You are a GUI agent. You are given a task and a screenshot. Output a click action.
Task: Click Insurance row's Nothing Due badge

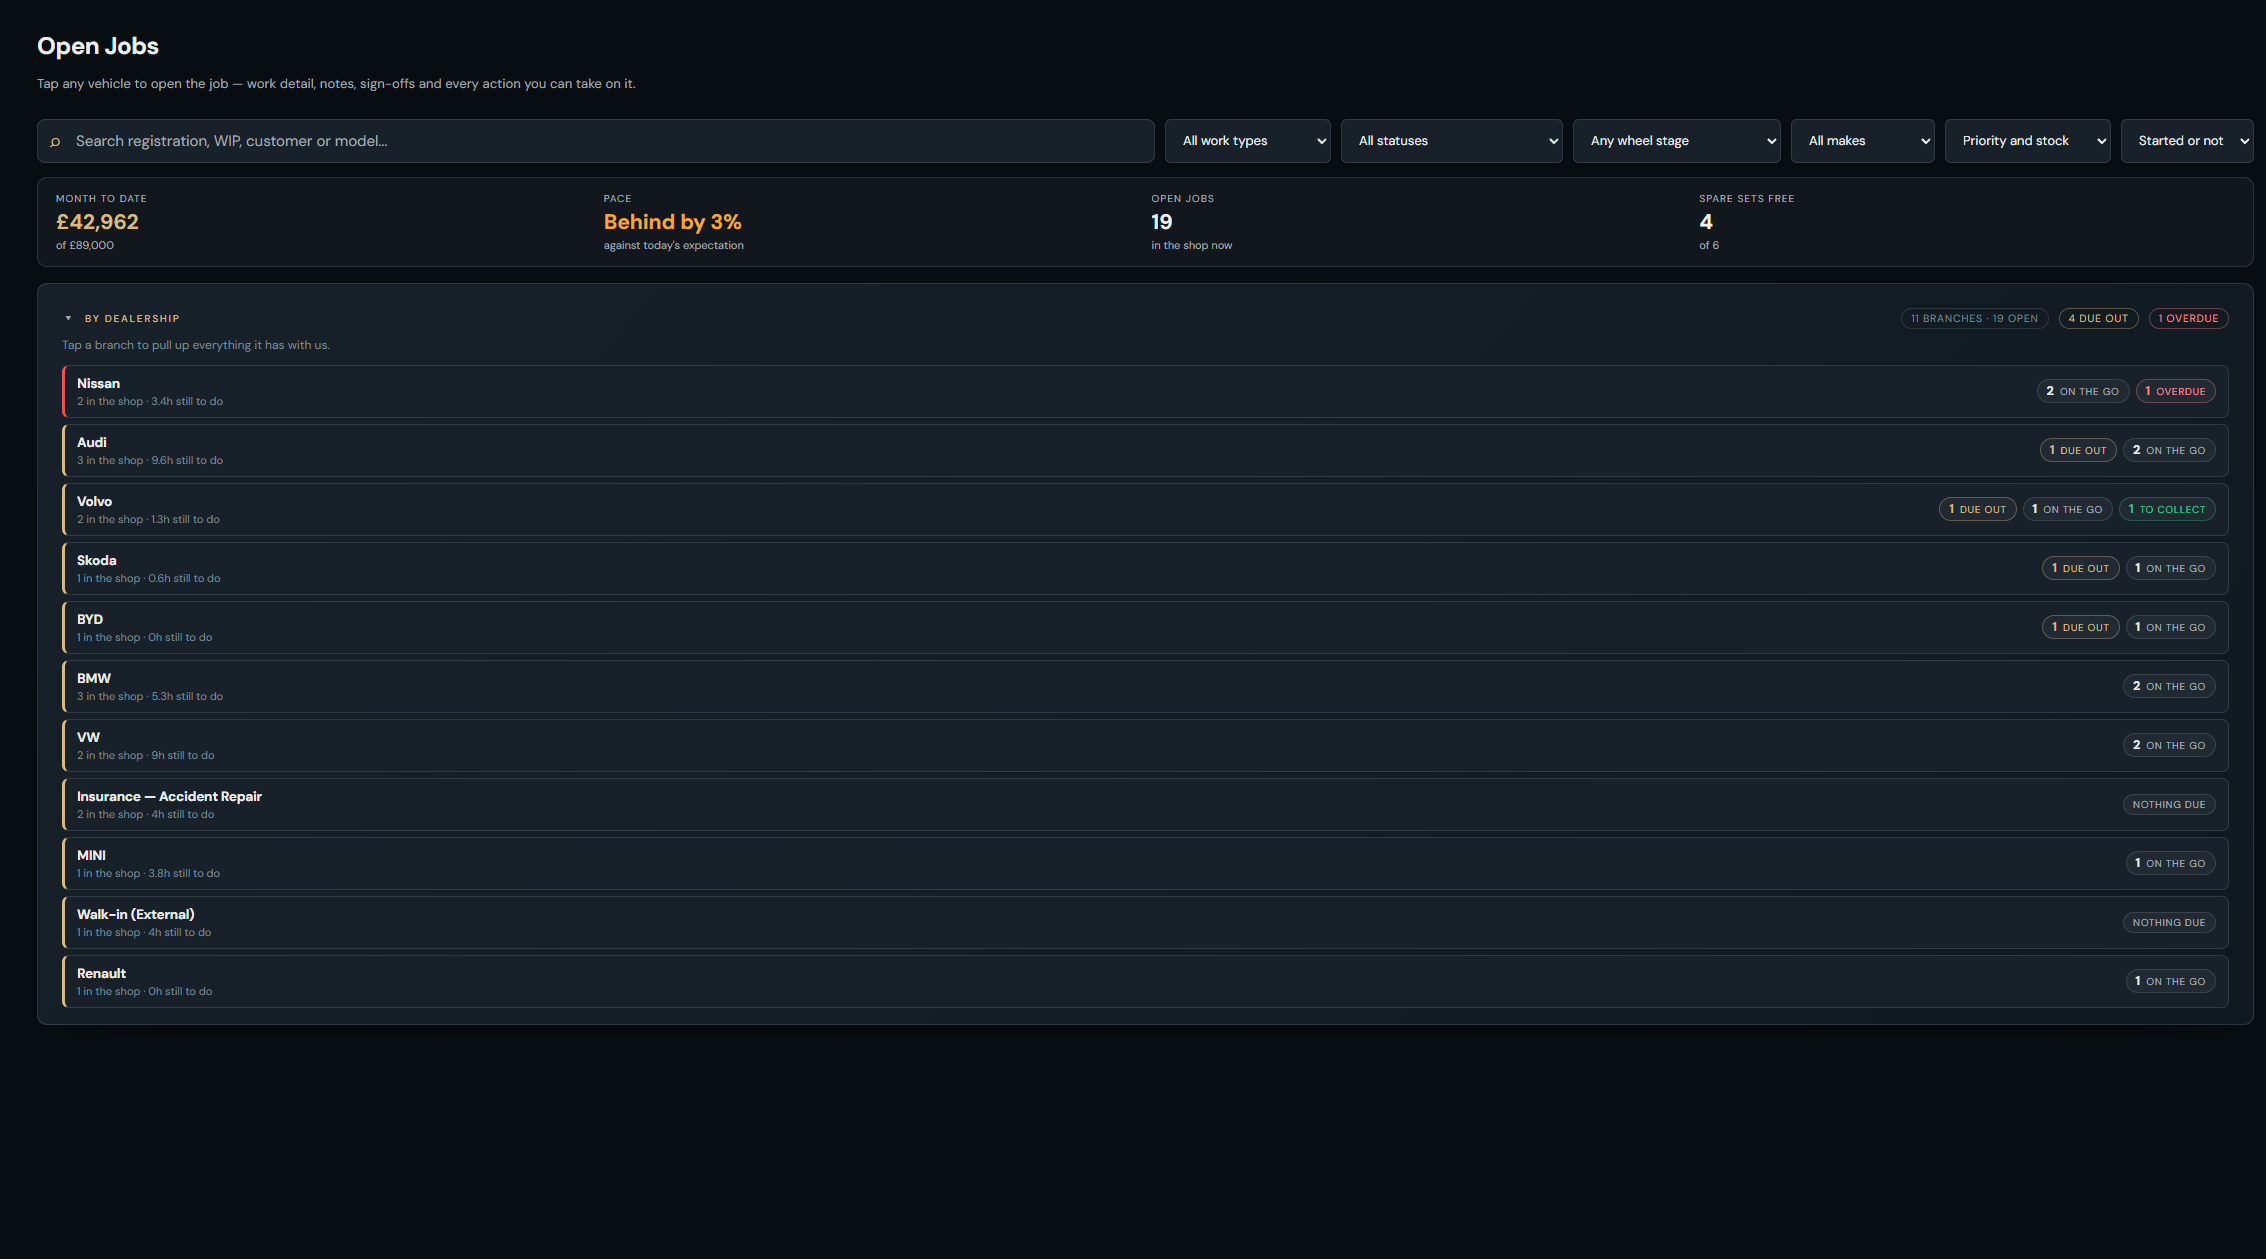click(x=2168, y=804)
